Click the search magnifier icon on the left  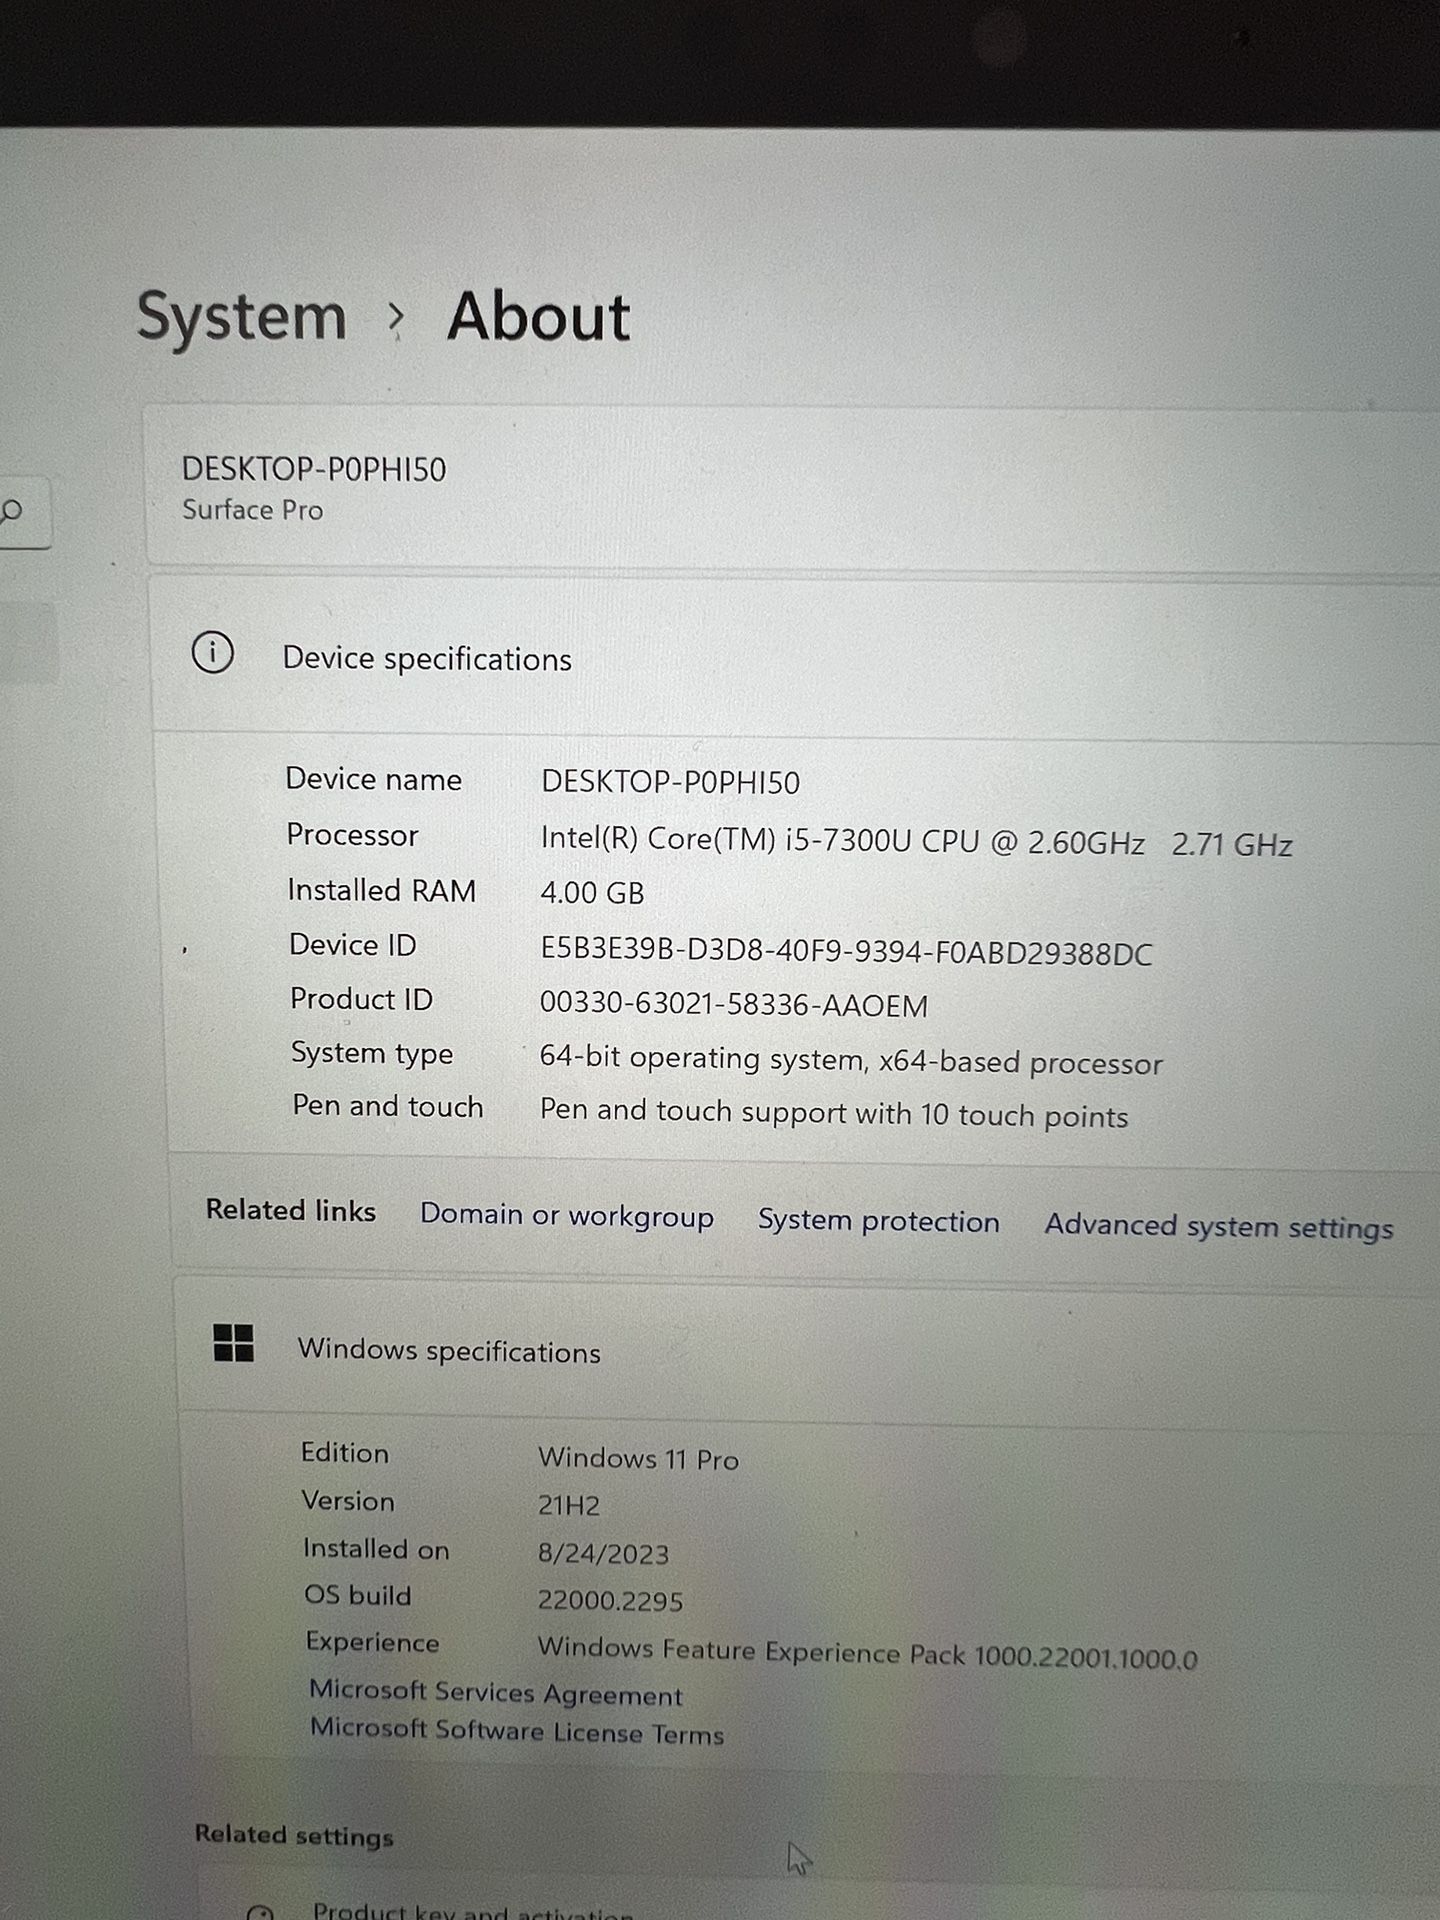[12, 512]
